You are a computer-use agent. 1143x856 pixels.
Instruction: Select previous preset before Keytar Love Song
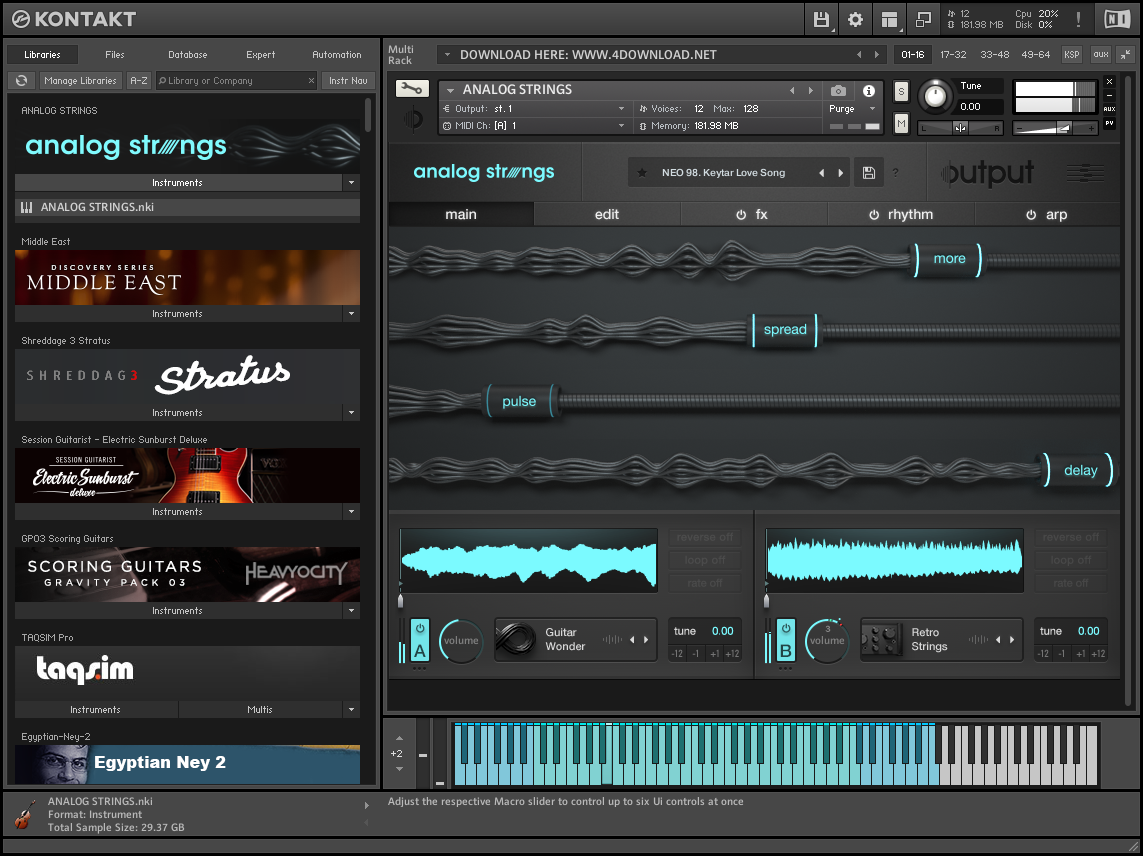pyautogui.click(x=822, y=173)
